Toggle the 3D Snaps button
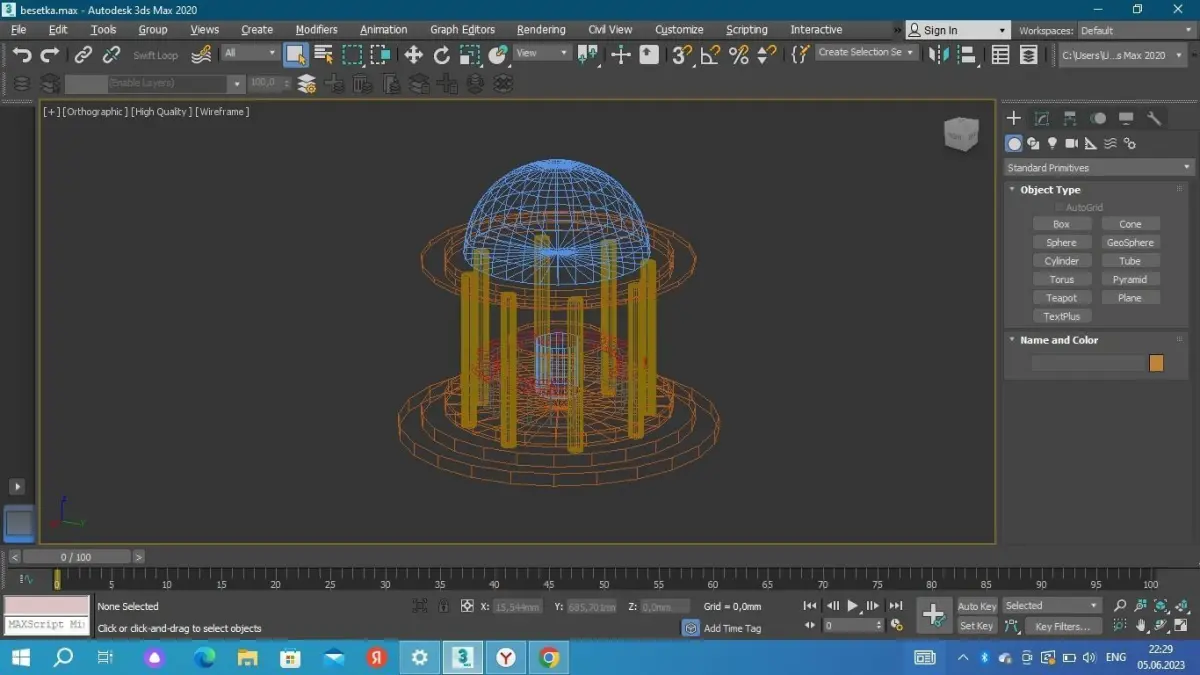The height and width of the screenshot is (675, 1200). (682, 55)
